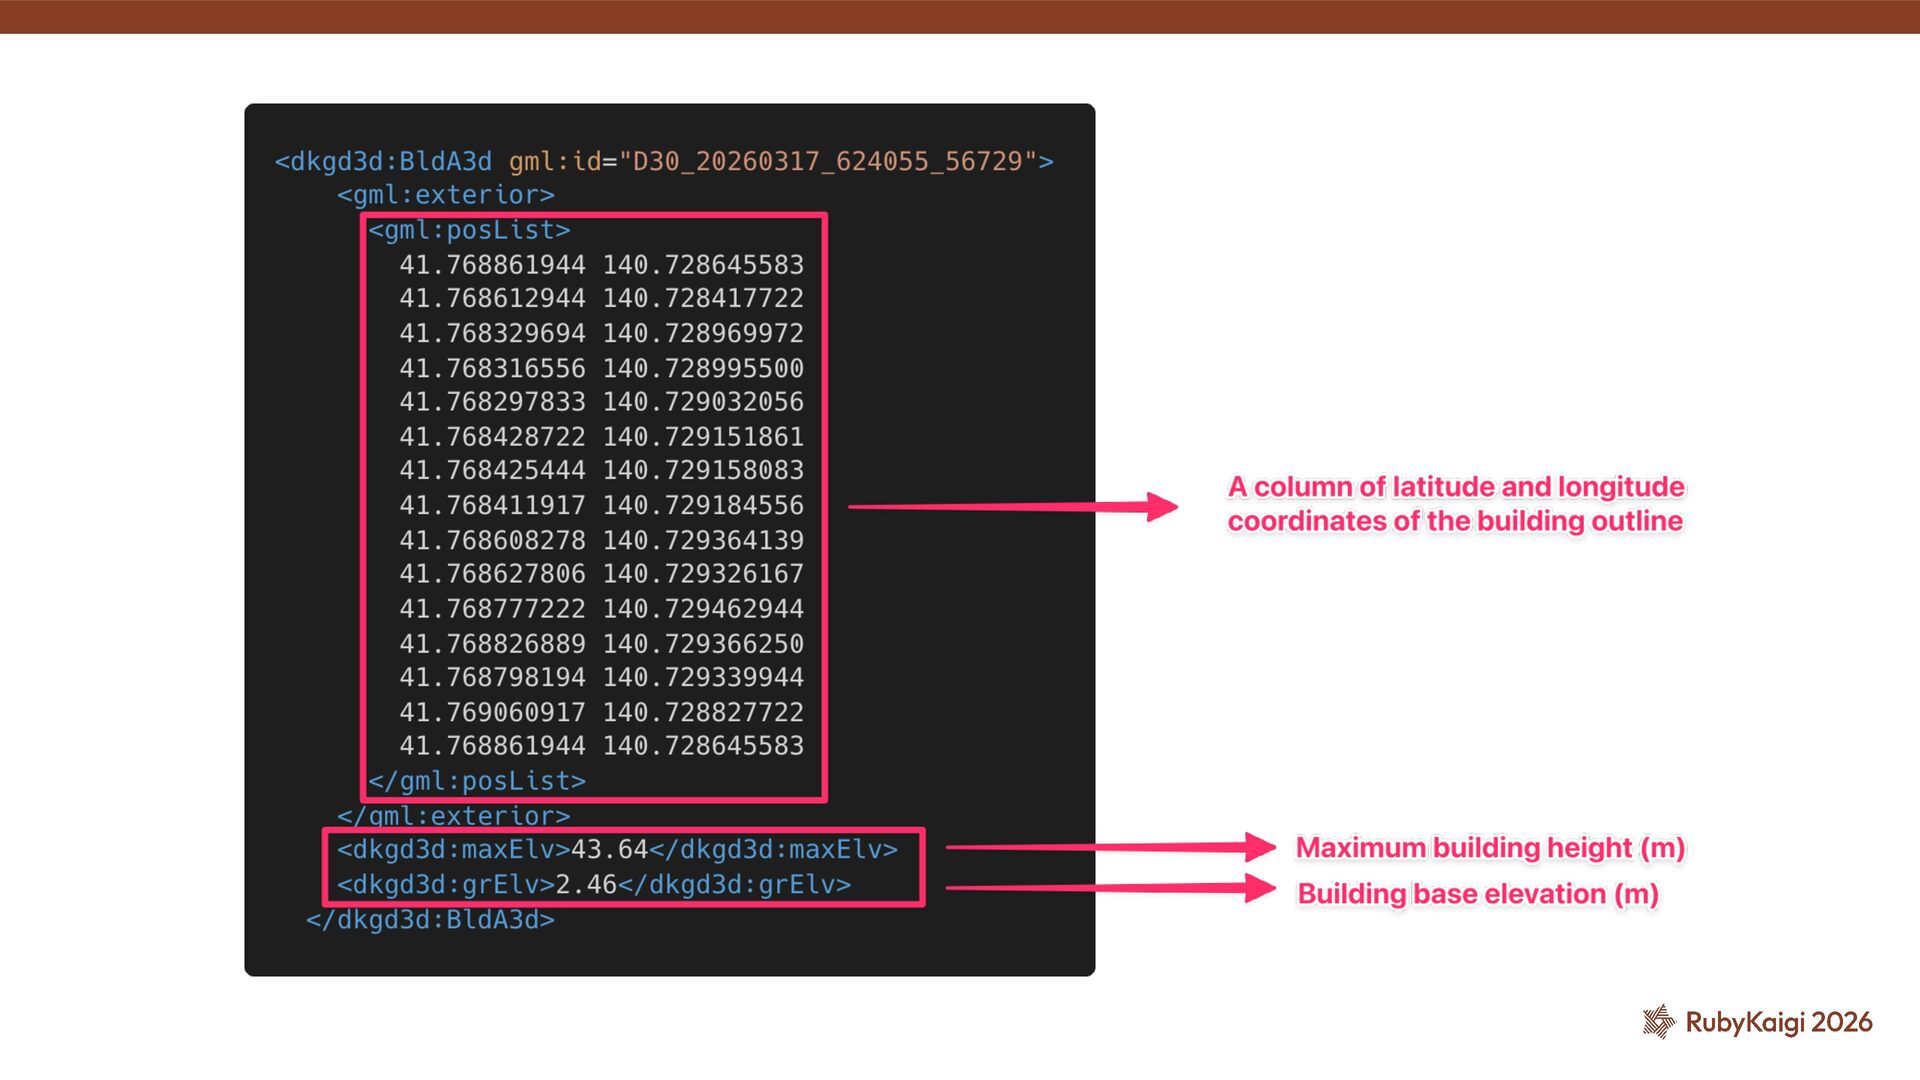
Task: Click the arrow pointing to latitude longitude annotation
Action: pyautogui.click(x=1012, y=507)
